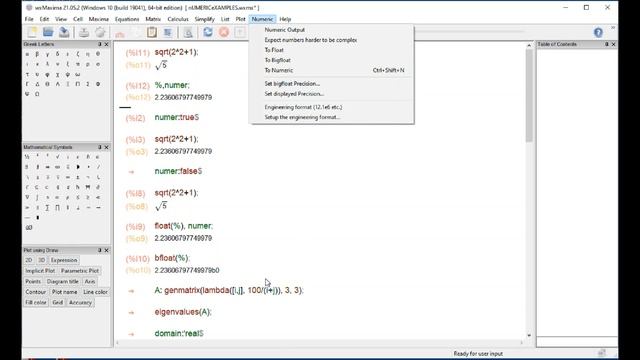Click the Accuracy button

[x=80, y=302]
